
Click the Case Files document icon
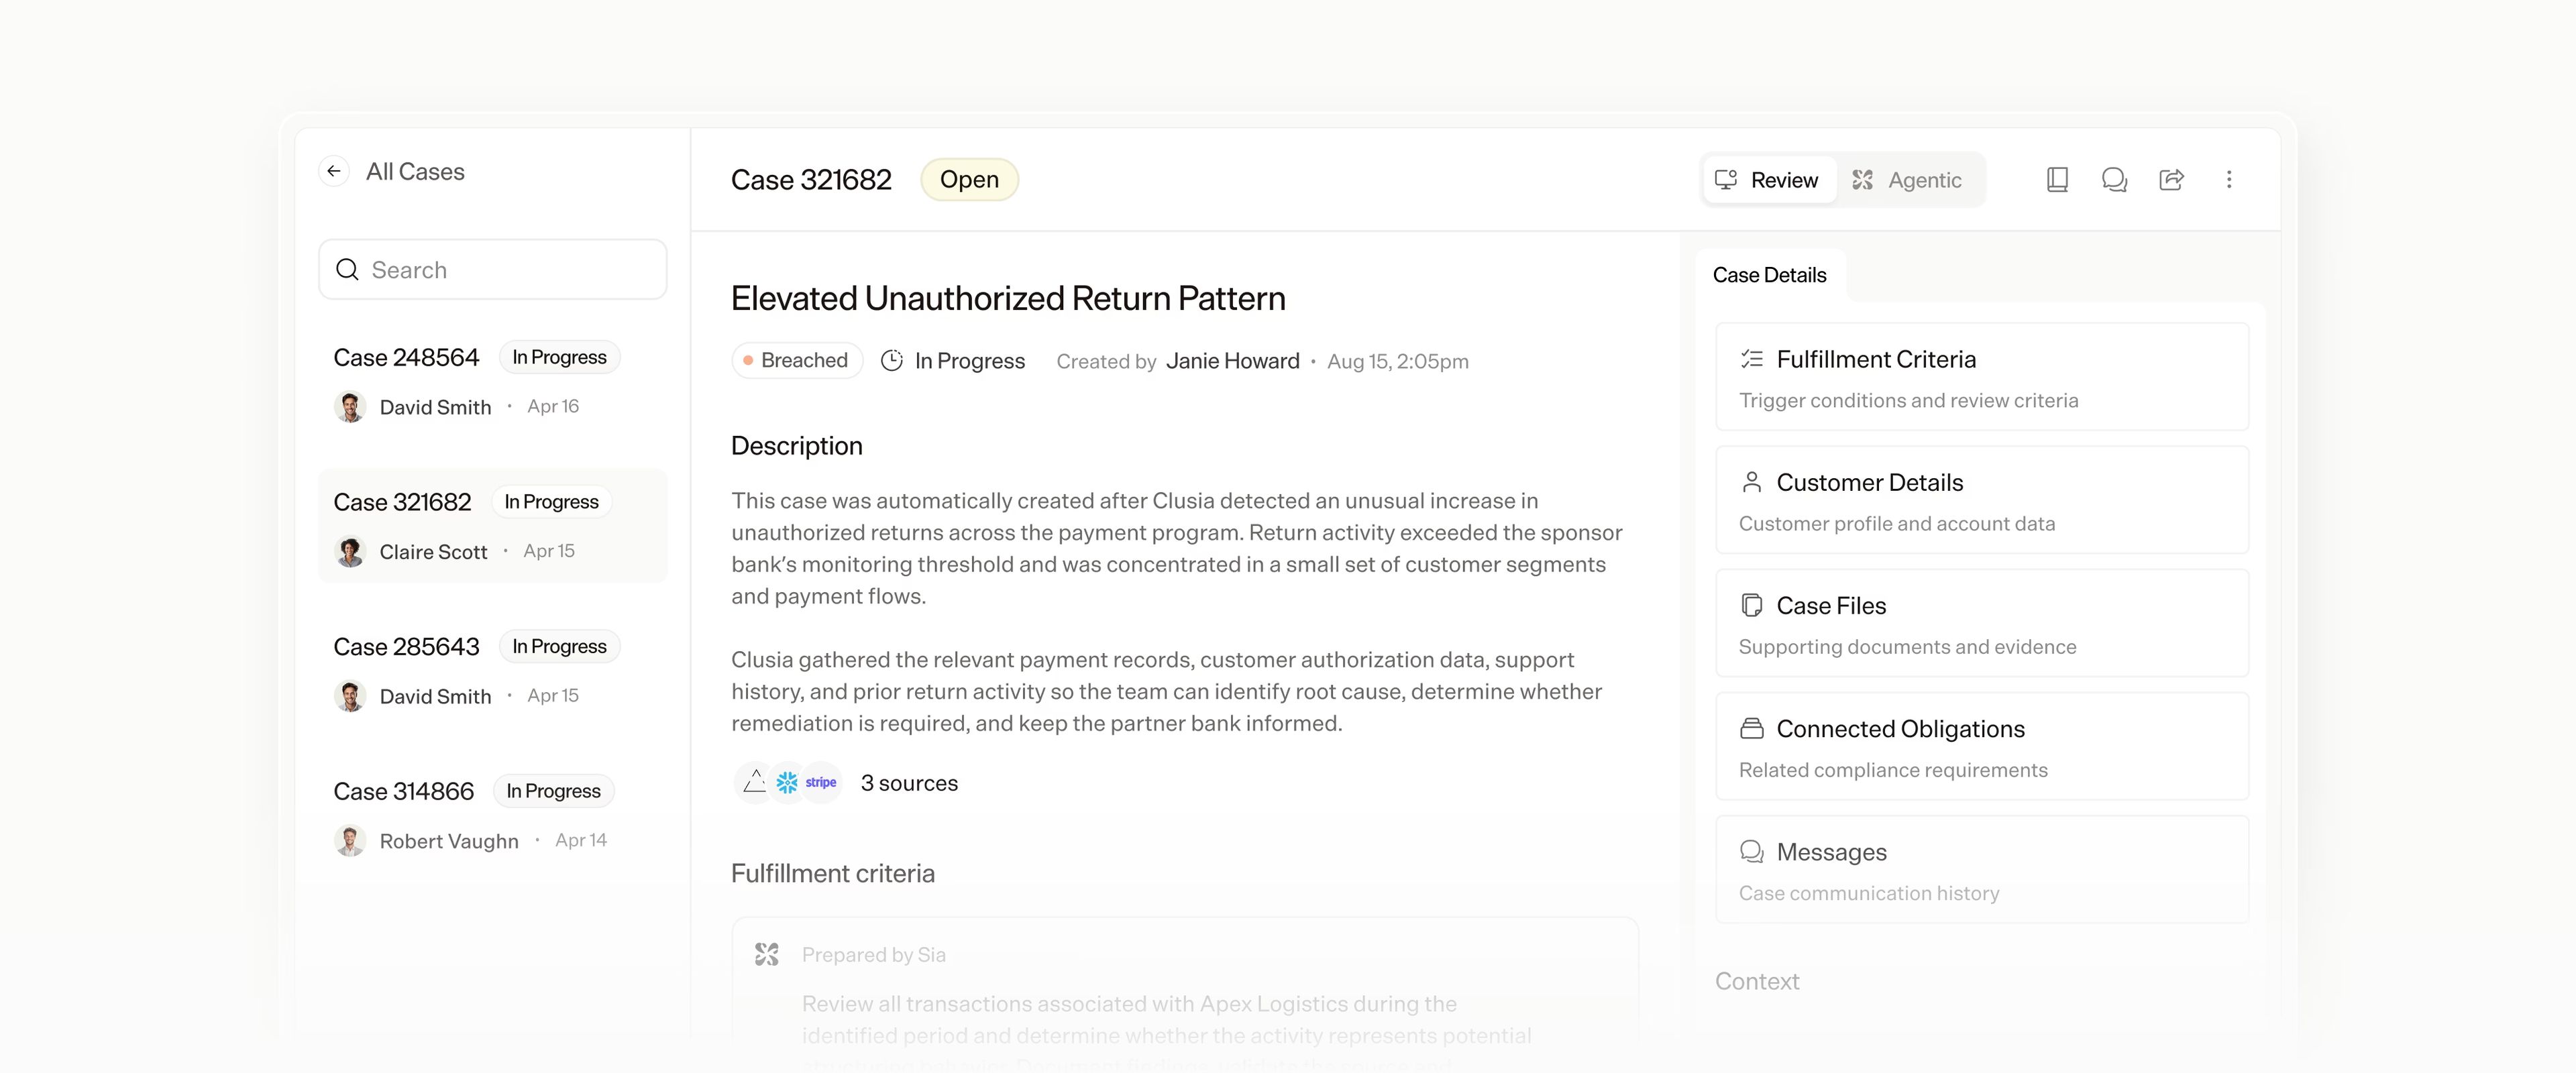(x=1751, y=605)
